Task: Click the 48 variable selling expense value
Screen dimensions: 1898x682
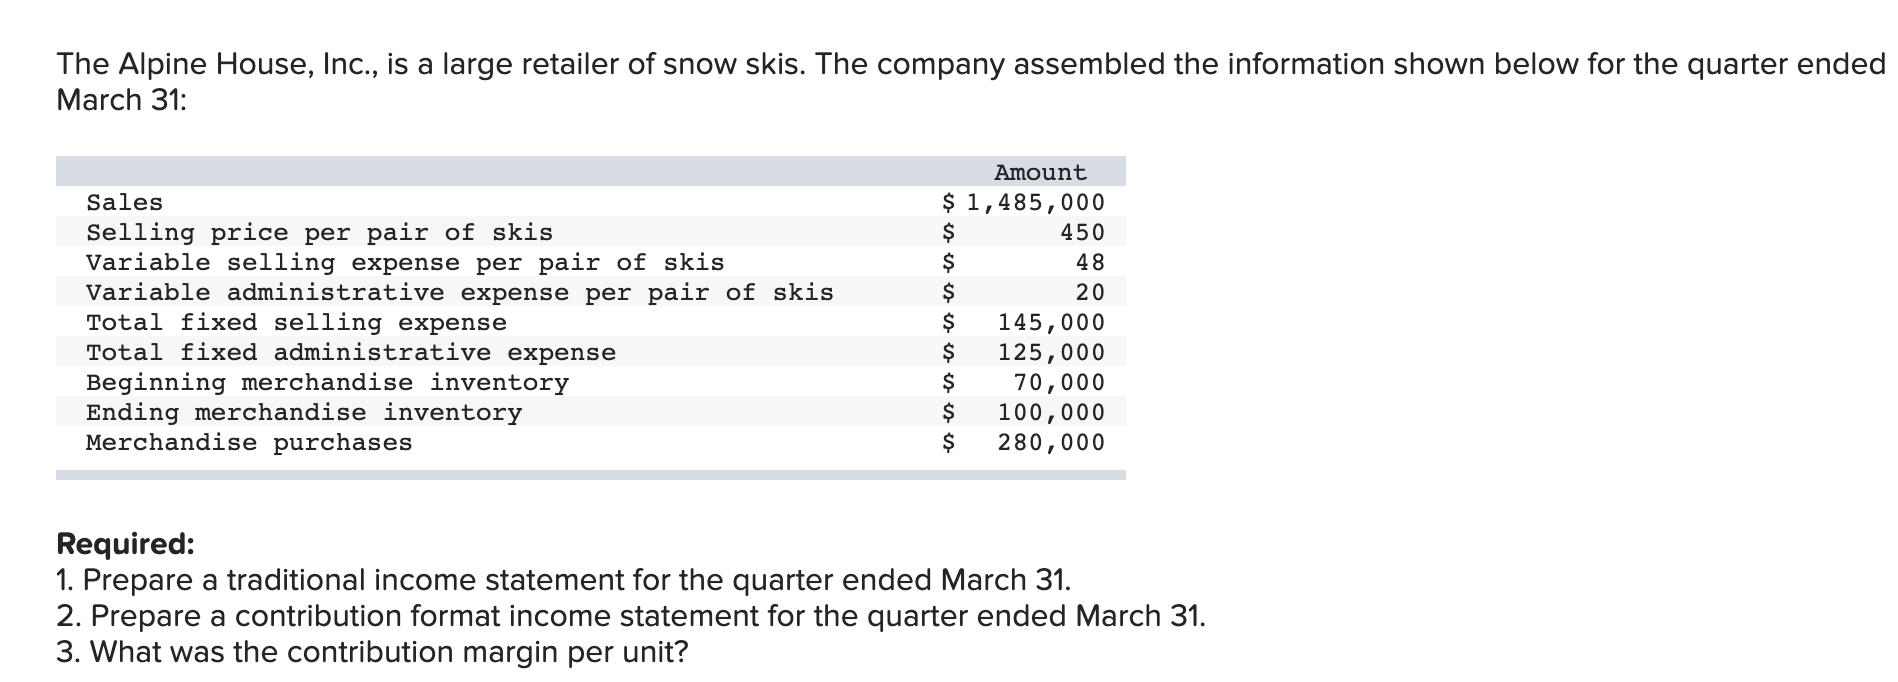Action: (1090, 262)
